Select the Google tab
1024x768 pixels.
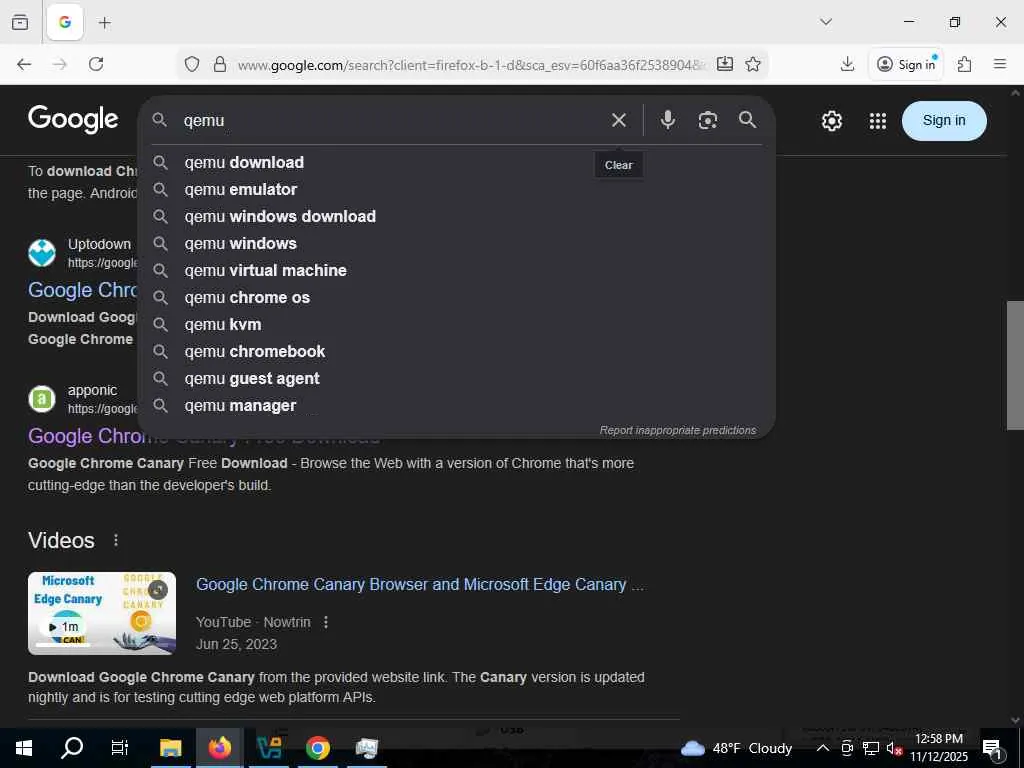(x=65, y=22)
